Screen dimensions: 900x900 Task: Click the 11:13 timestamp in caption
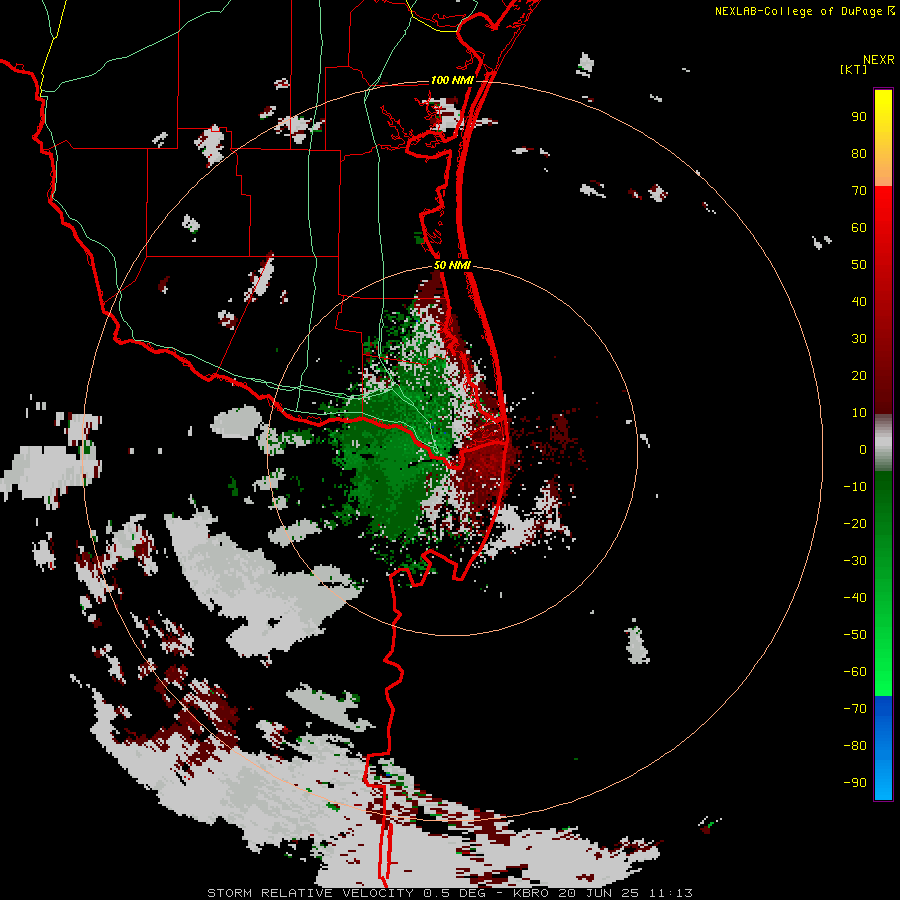(671, 893)
